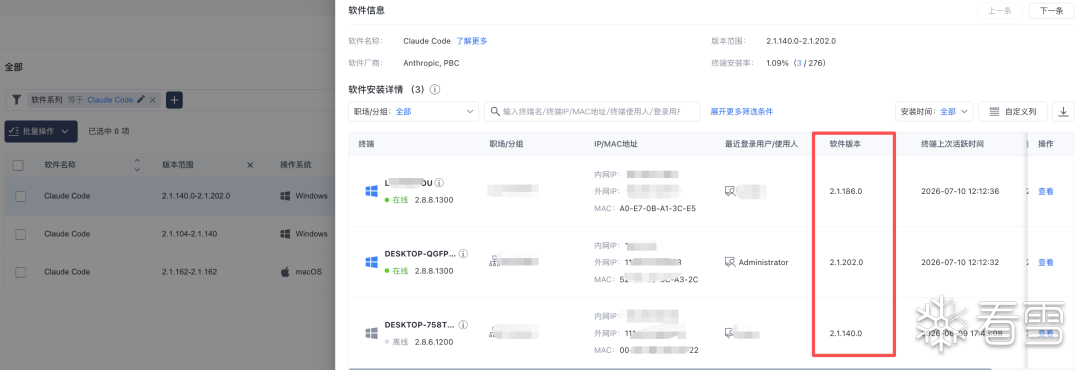Screen dimensions: 1080x370
Task: Click info icon beside first terminal name
Action: [439, 183]
